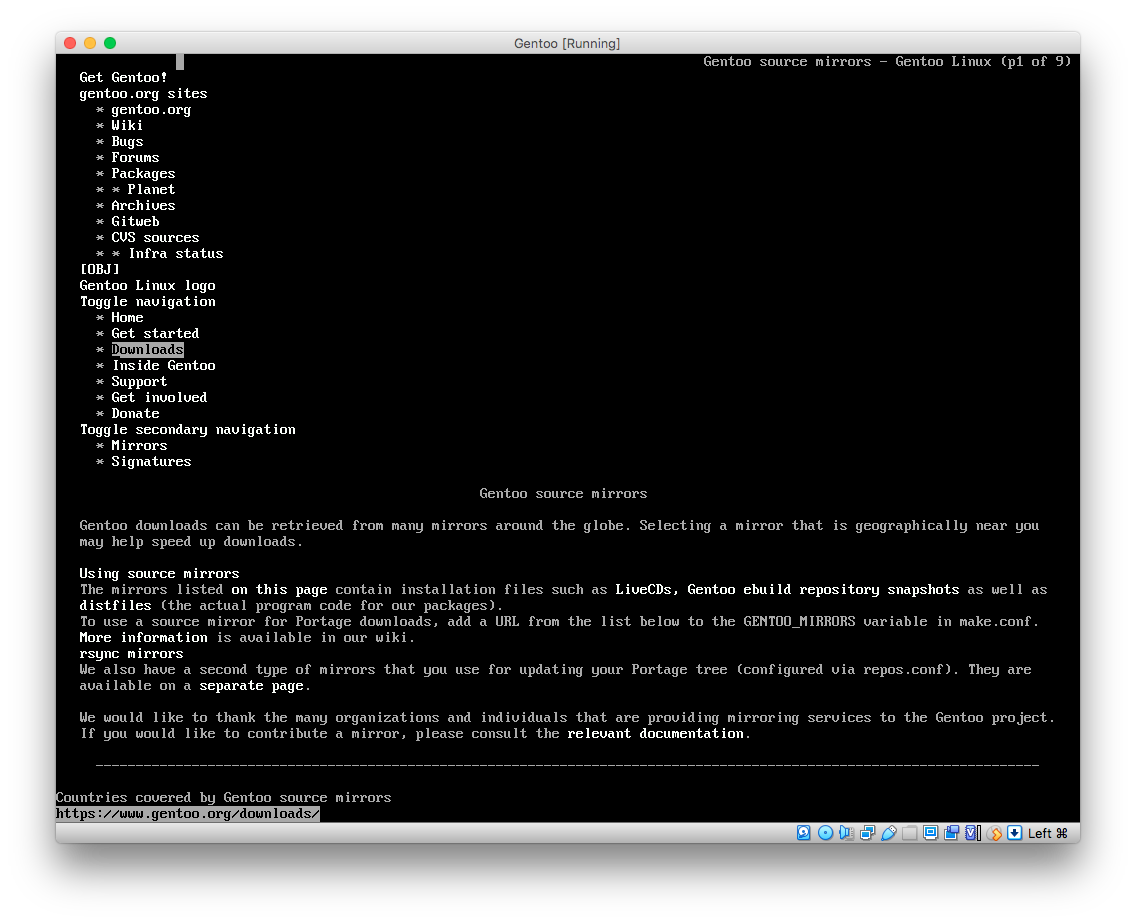Click the Gentoo Linux logo link
This screenshot has height=923, width=1136.
[147, 285]
